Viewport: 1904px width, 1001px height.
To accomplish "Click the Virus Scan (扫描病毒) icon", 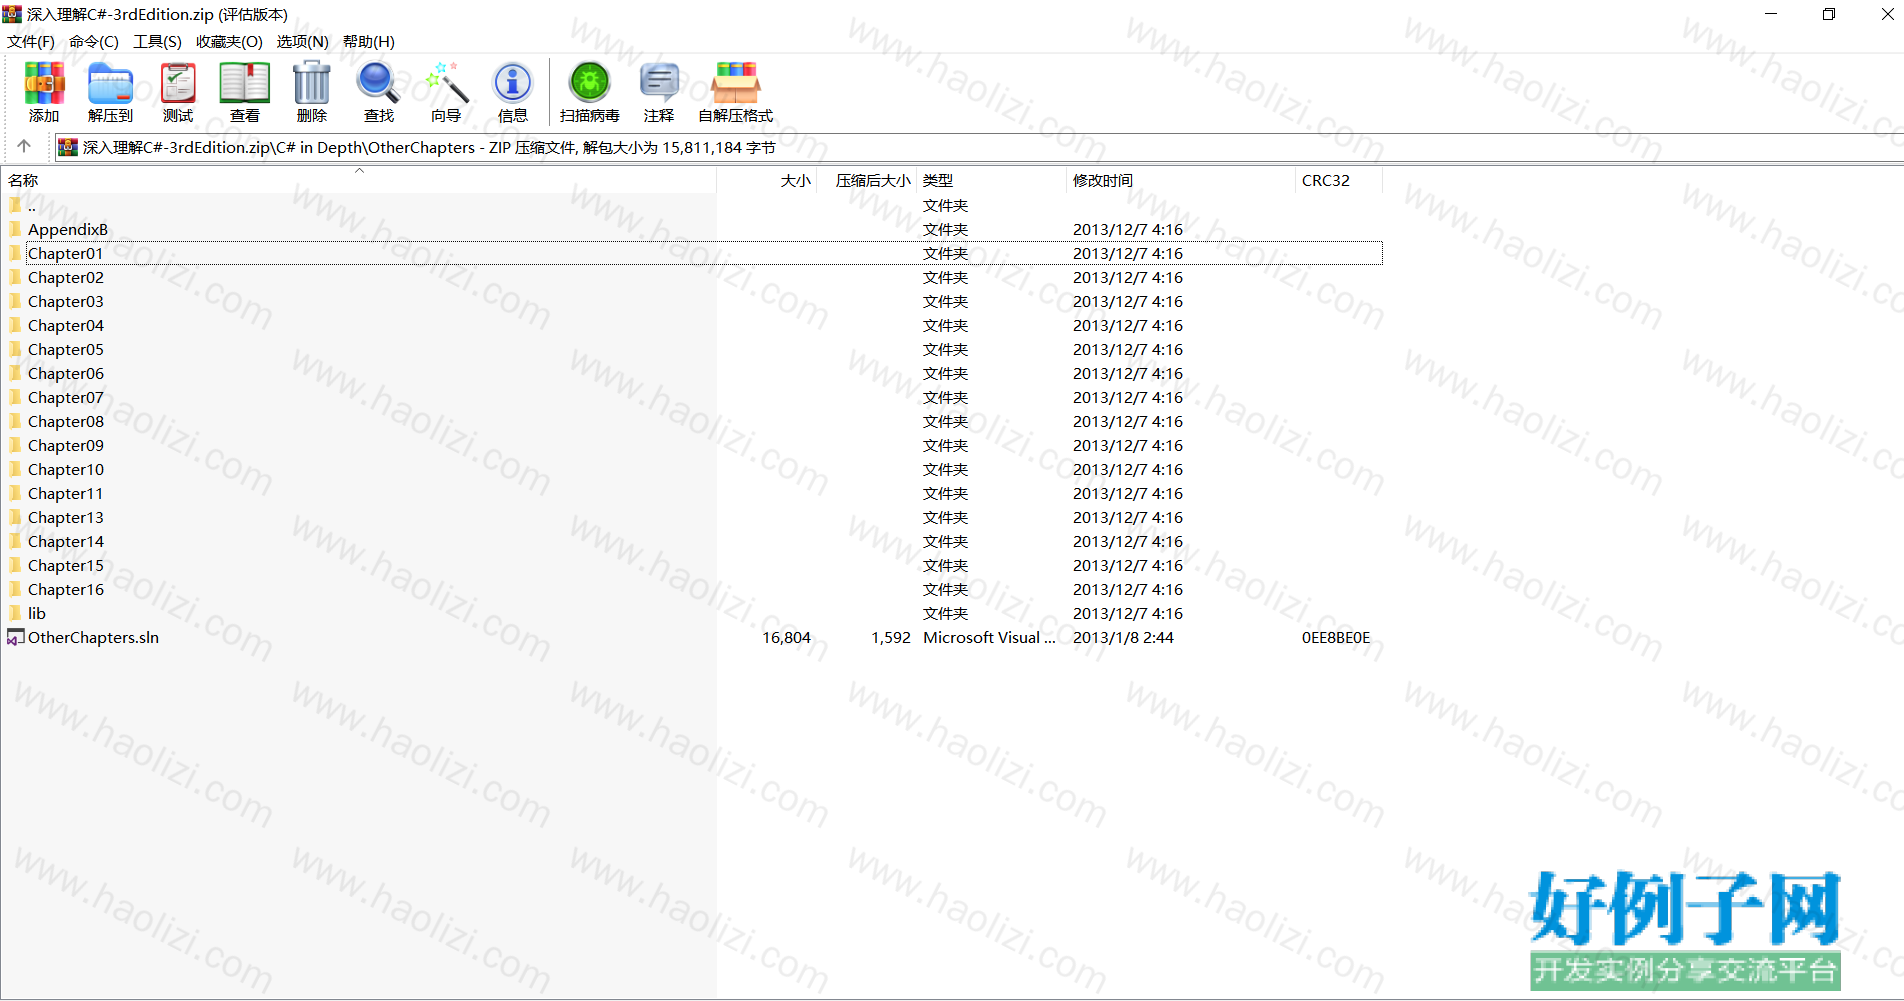I will pos(590,83).
